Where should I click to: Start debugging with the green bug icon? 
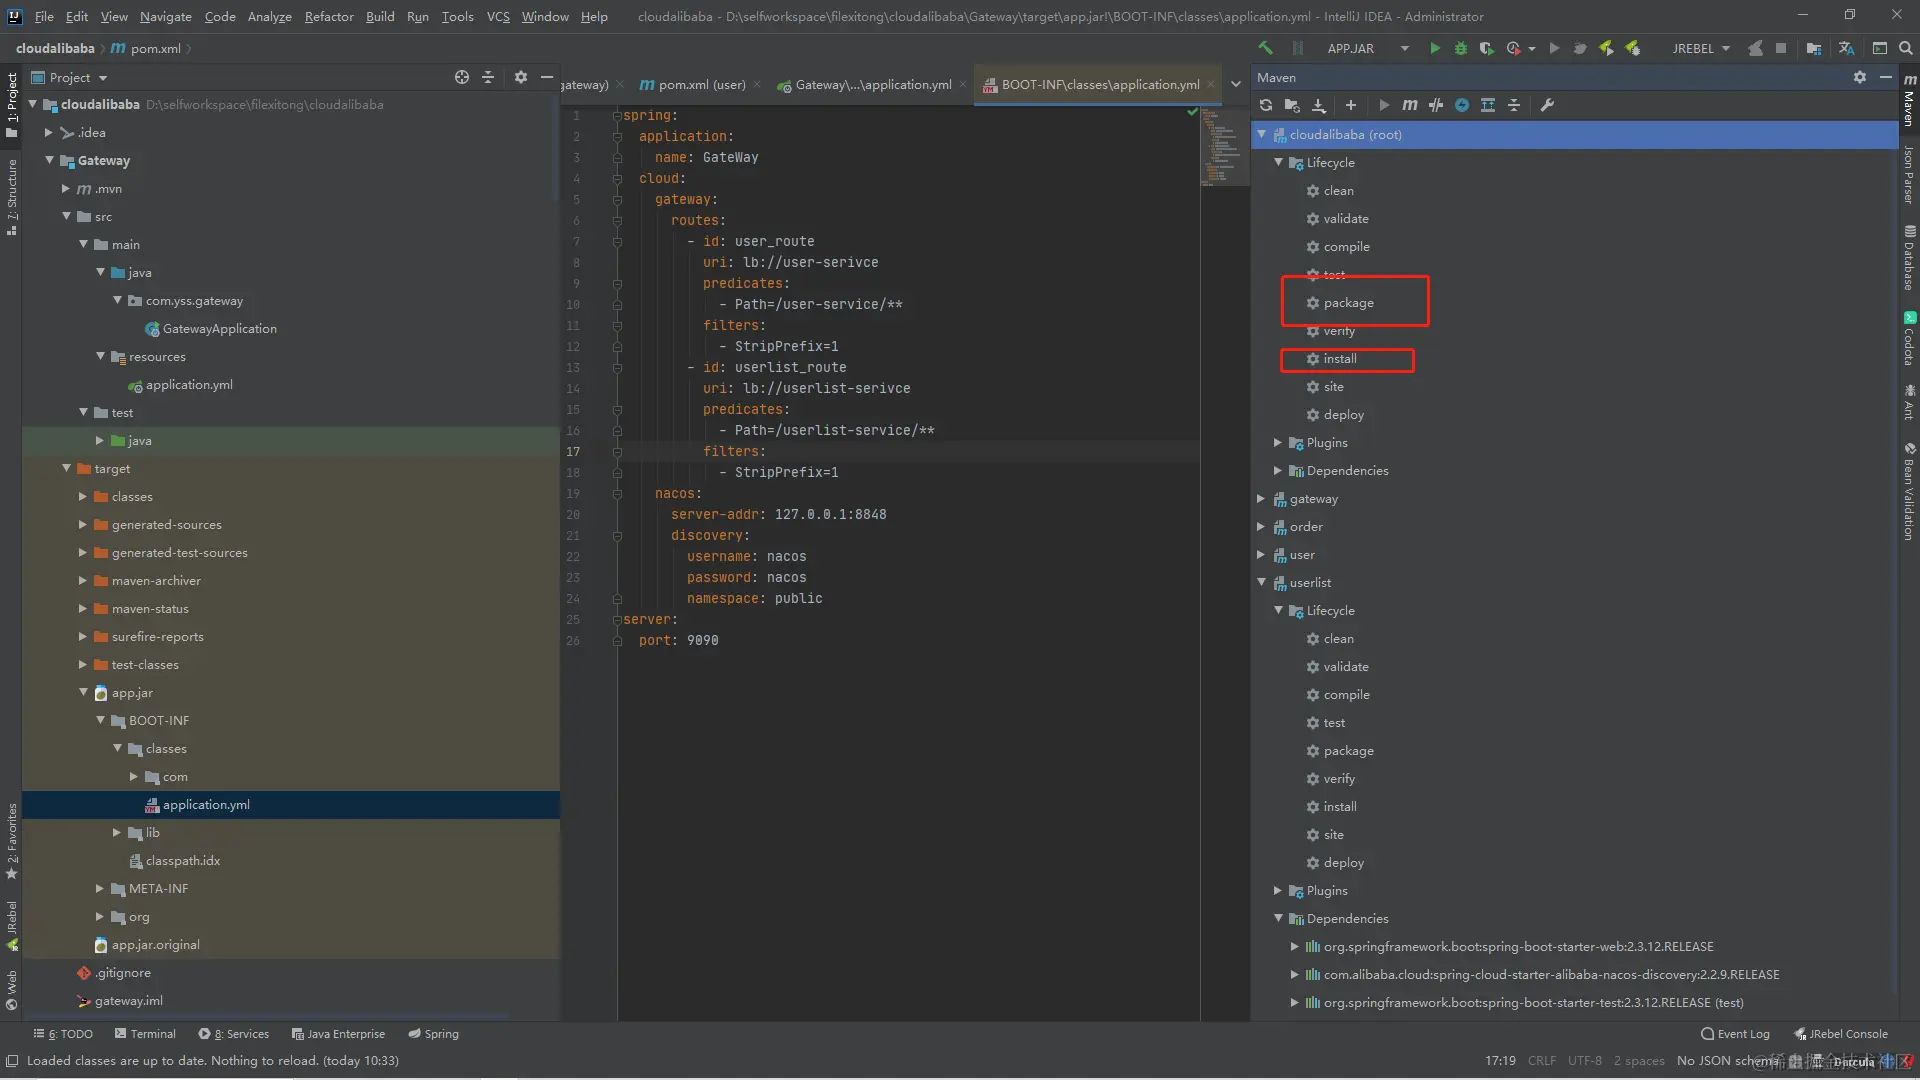pos(1461,48)
